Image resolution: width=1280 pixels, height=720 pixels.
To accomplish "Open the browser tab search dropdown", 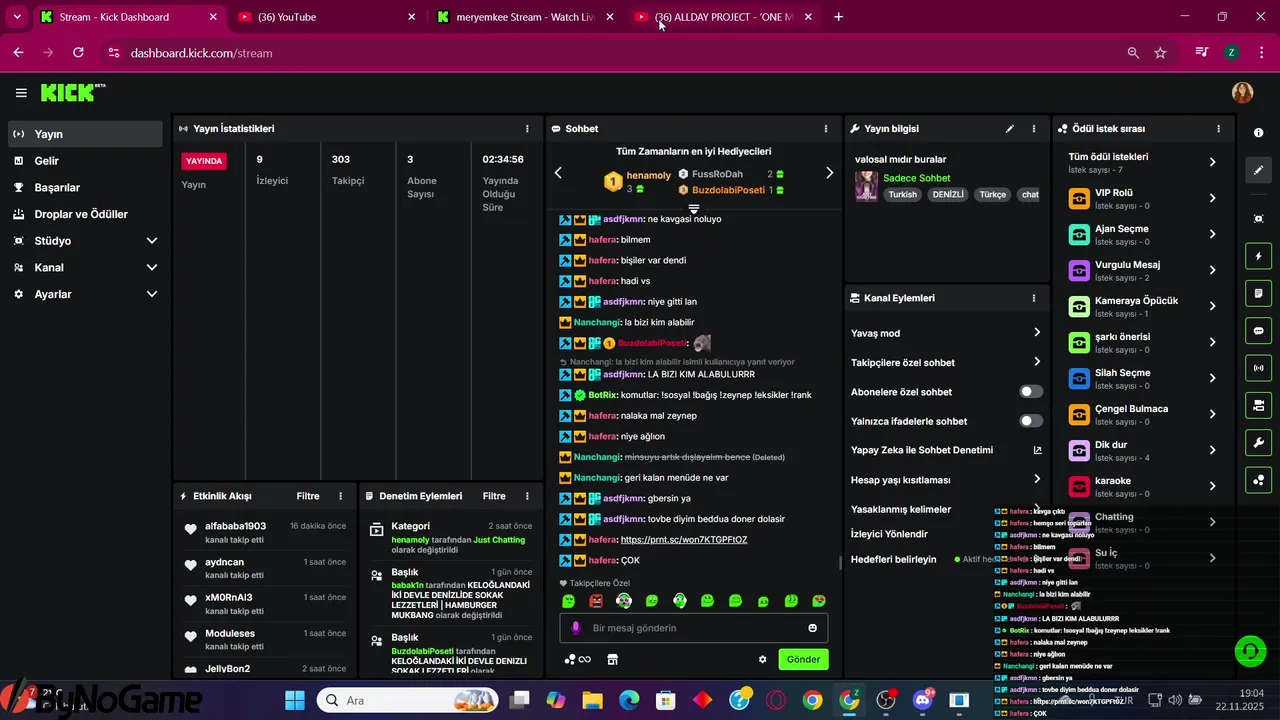I will (x=17, y=17).
